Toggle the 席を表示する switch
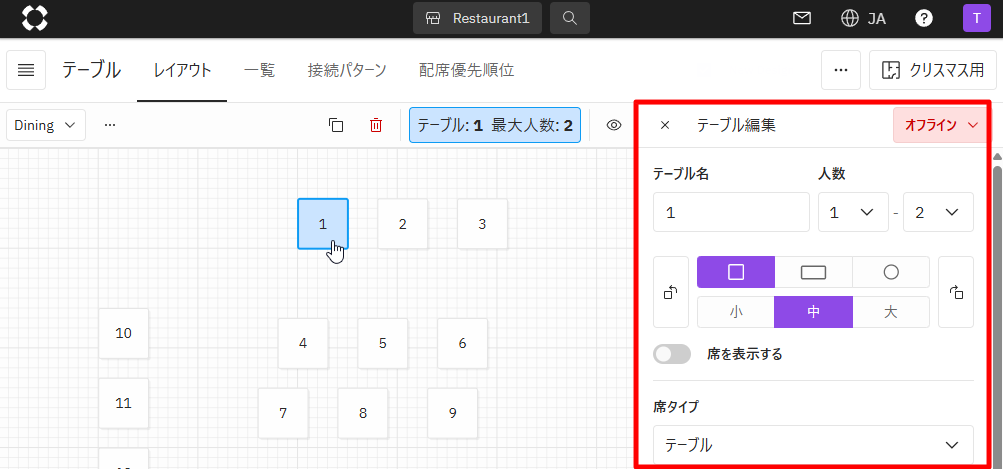Screen dimensions: 1003x469 (672, 354)
